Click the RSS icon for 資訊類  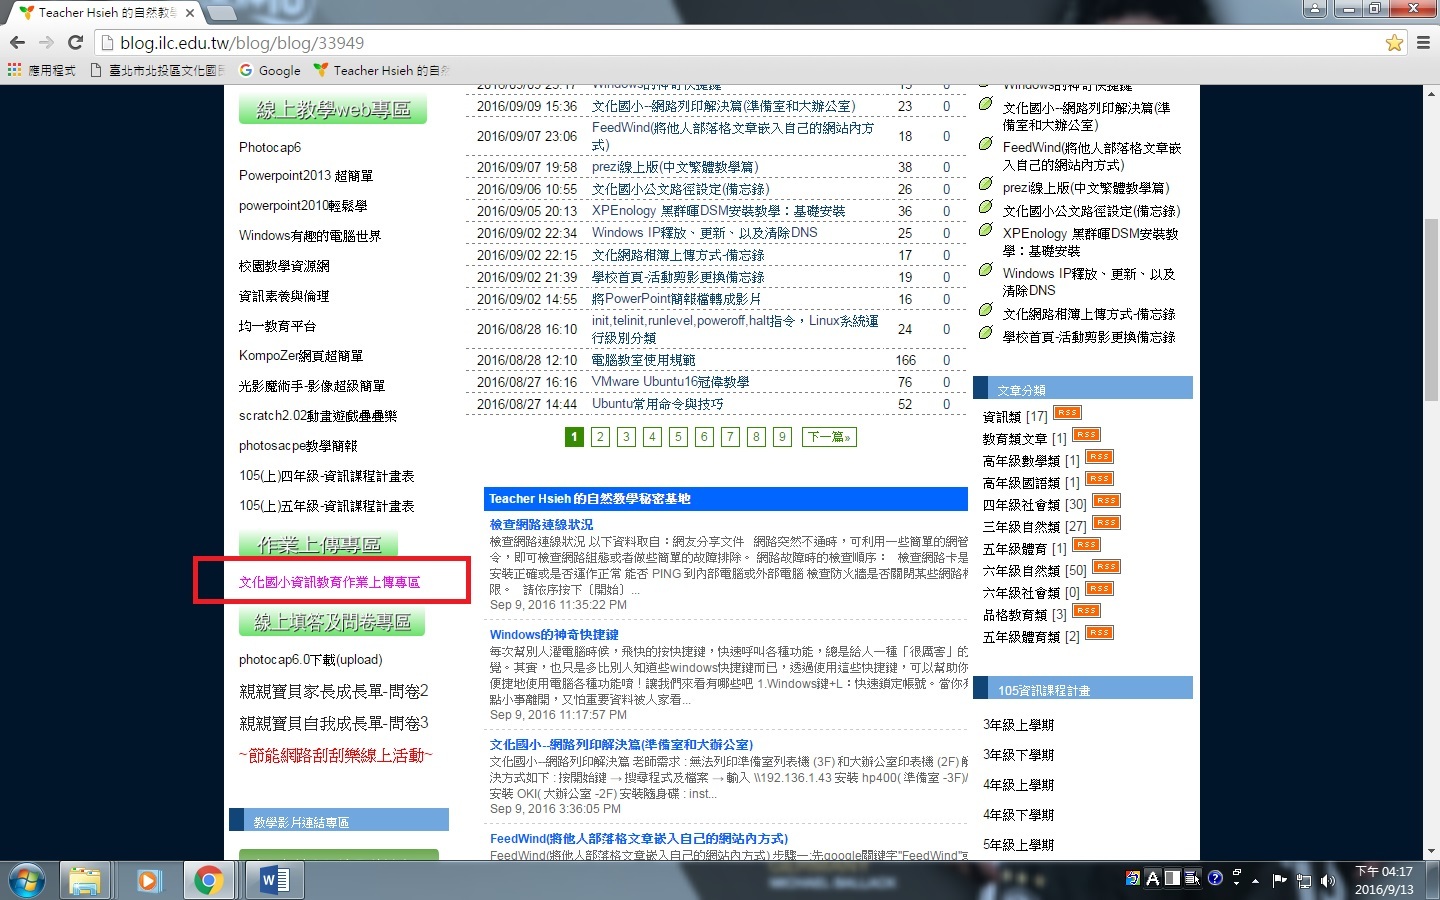1067,413
